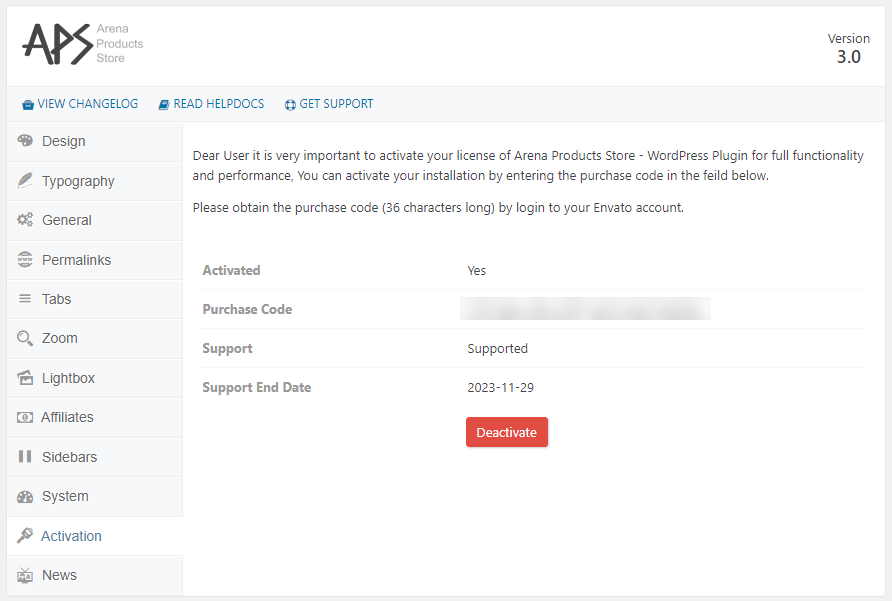
Task: Click the Version 3.0 label
Action: tap(848, 48)
